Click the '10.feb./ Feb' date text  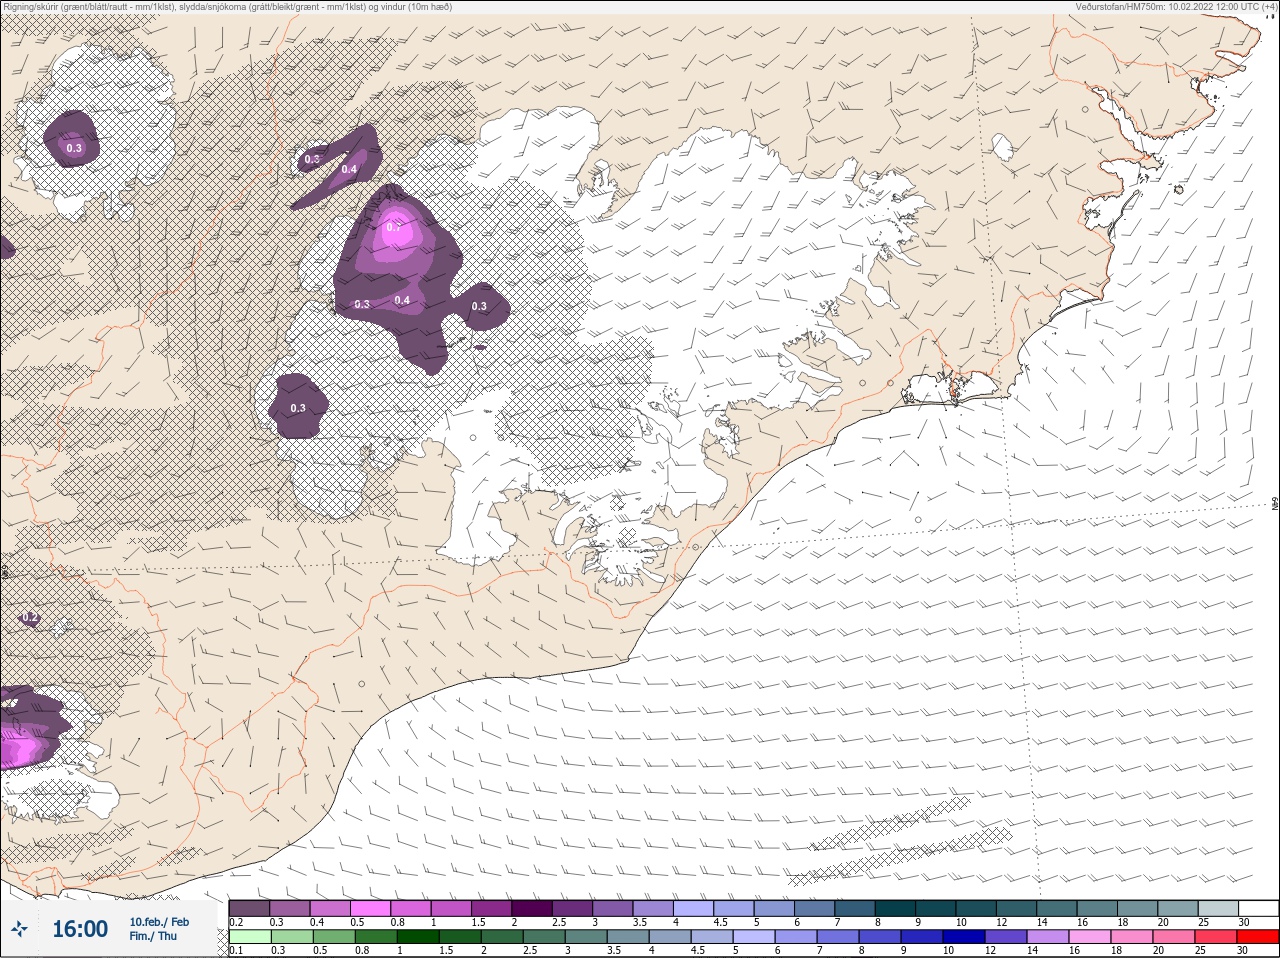pos(159,922)
